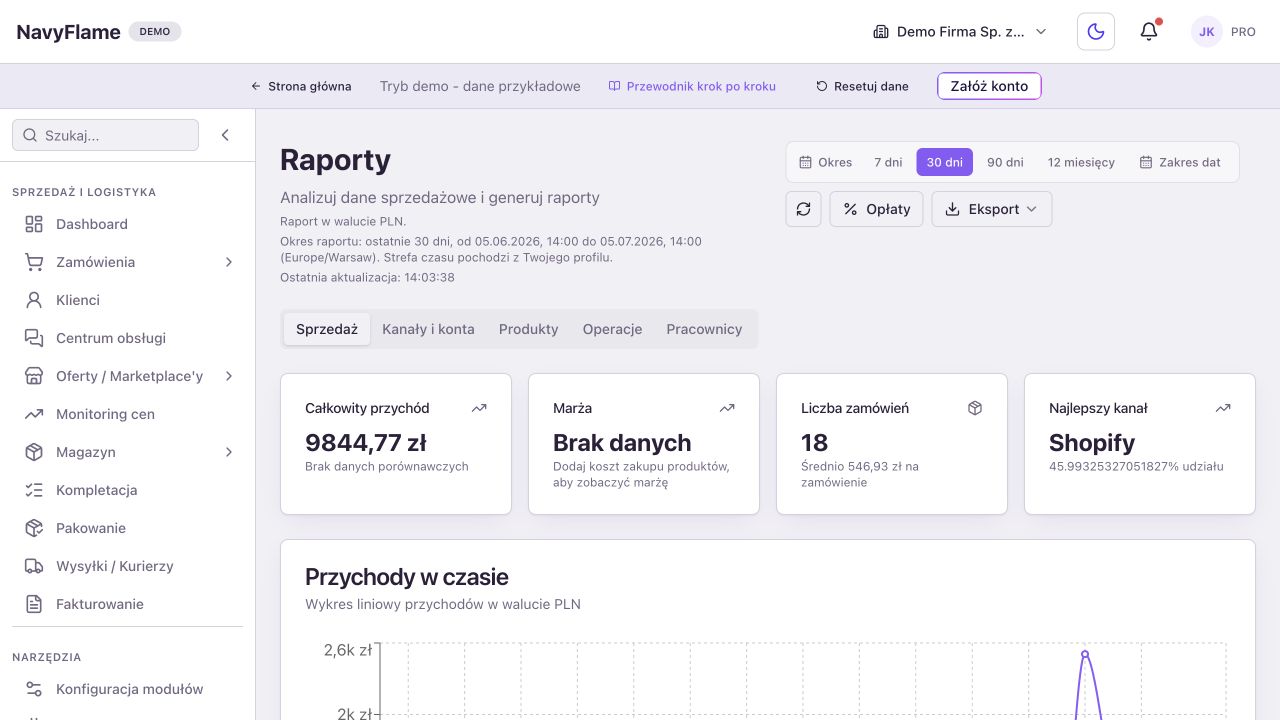
Task: Switch to the Sprzedaż tab
Action: [327, 329]
